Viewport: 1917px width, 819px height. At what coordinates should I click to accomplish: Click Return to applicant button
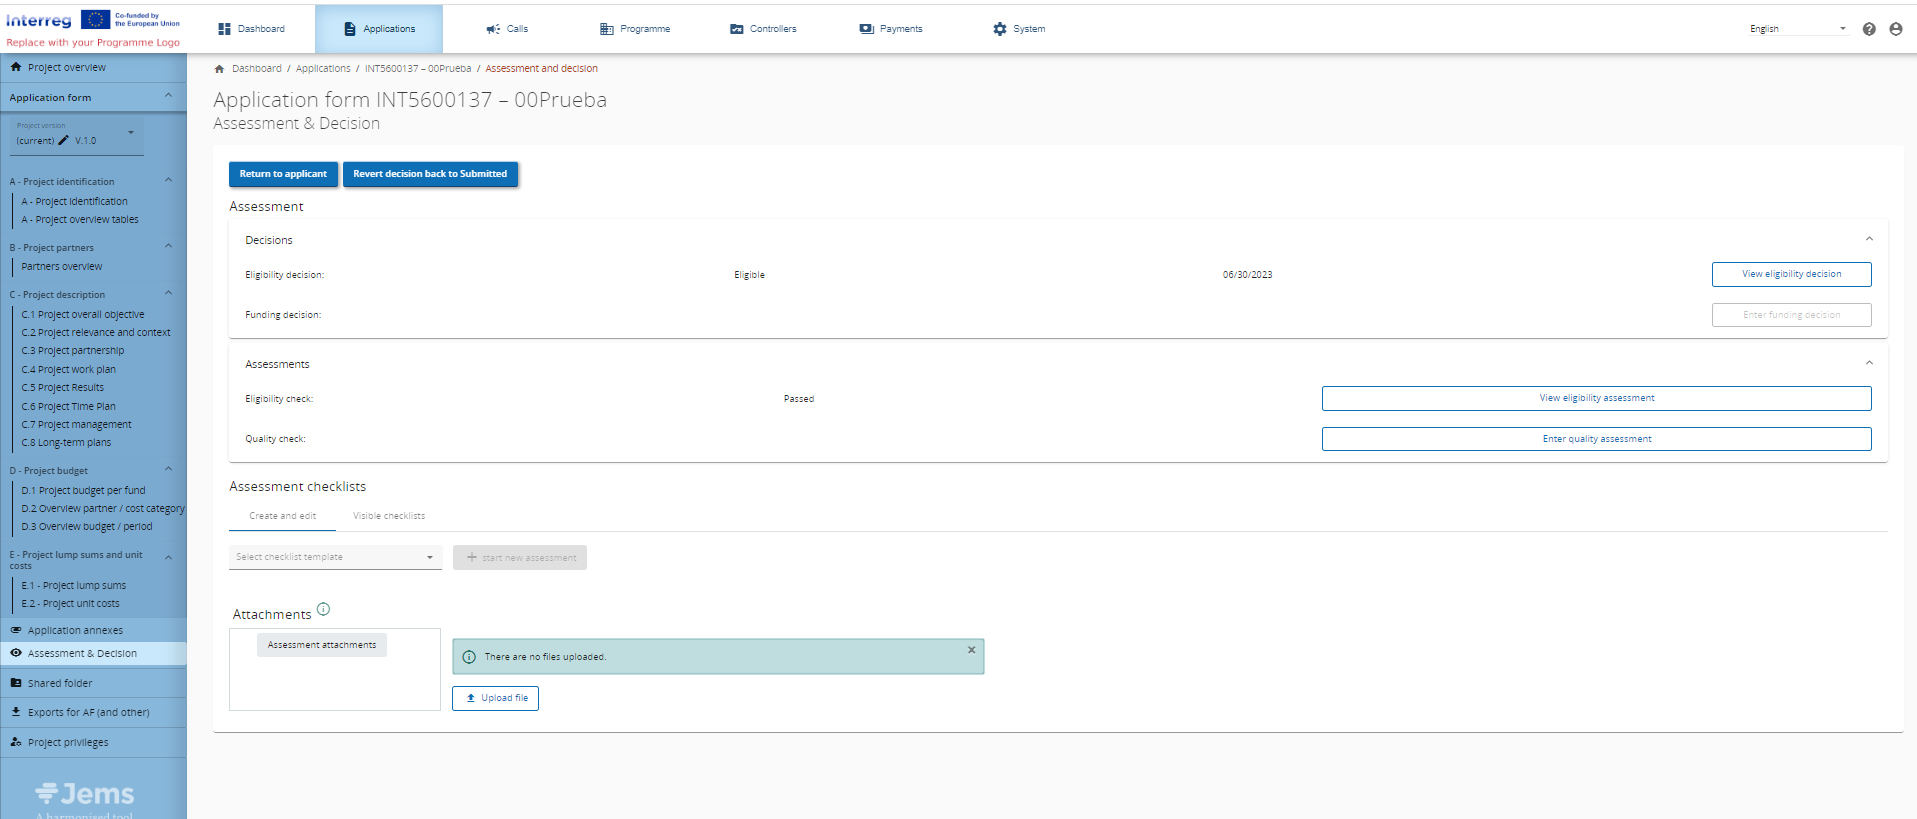point(283,174)
